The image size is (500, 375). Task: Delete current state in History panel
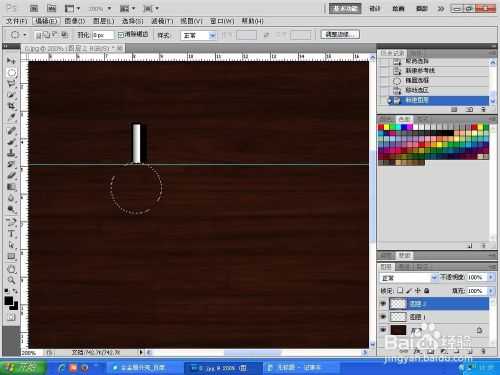coord(483,110)
